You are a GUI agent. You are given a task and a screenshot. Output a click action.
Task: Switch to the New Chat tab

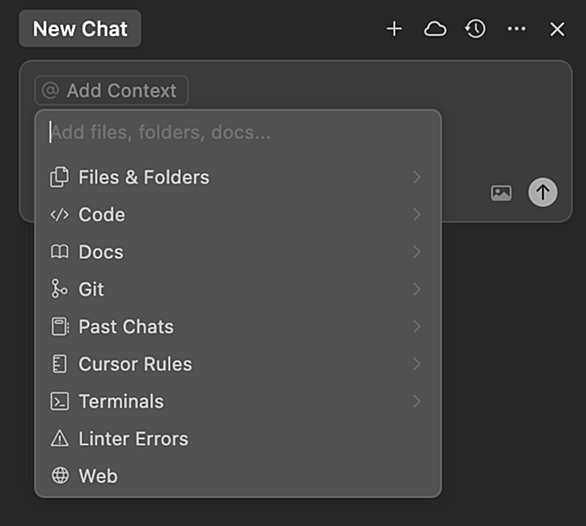click(x=80, y=28)
